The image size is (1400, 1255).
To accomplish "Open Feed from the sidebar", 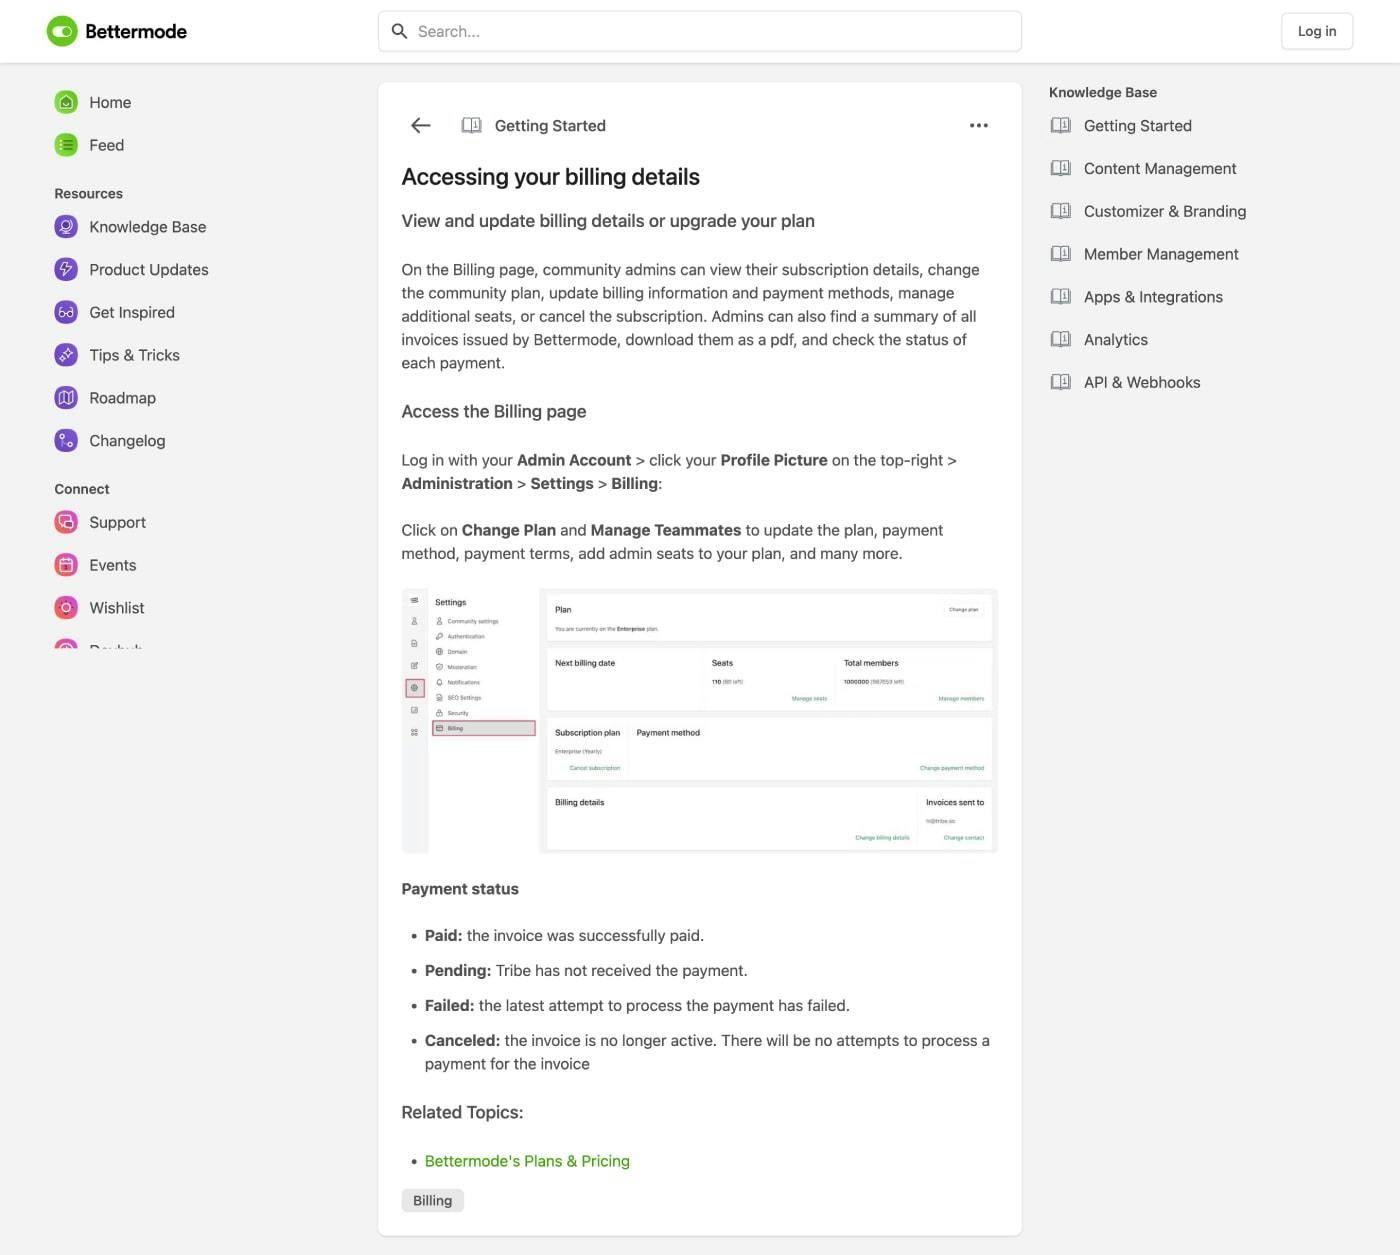I will point(107,145).
